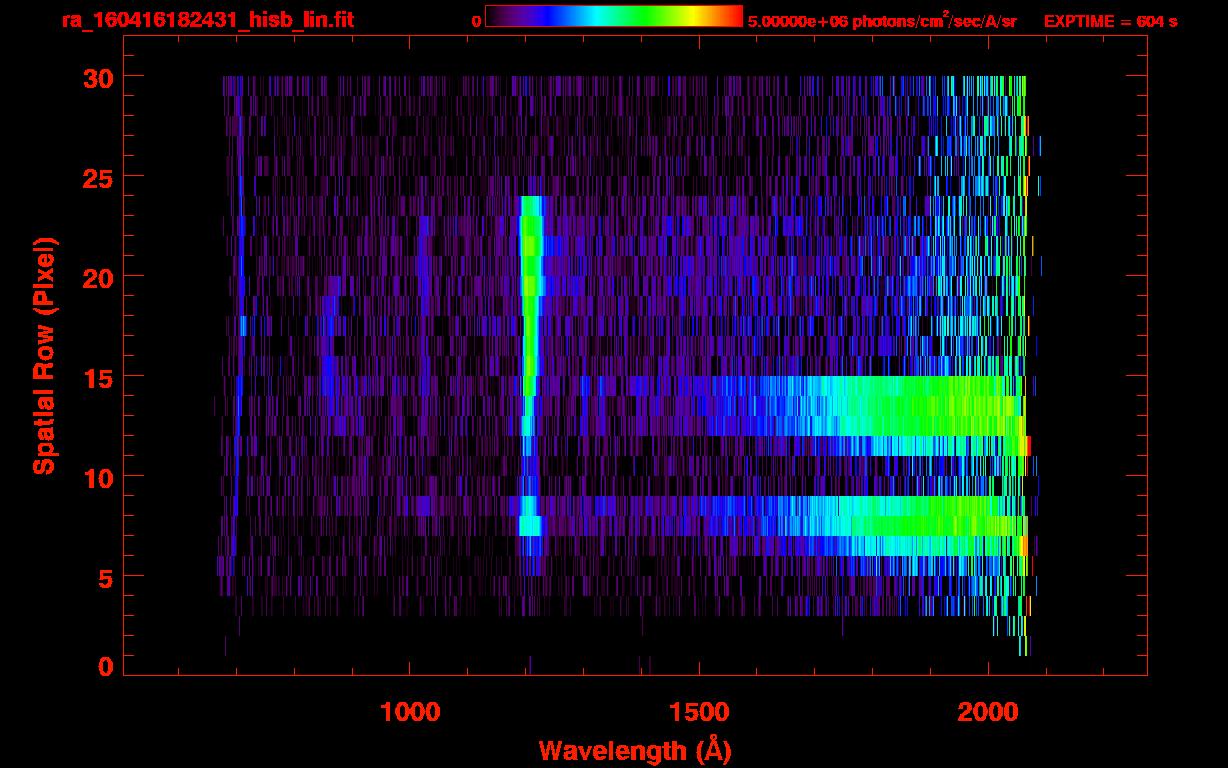Click the 1000 wavelength tick label
Screen dimensions: 1228x768
tap(410, 712)
